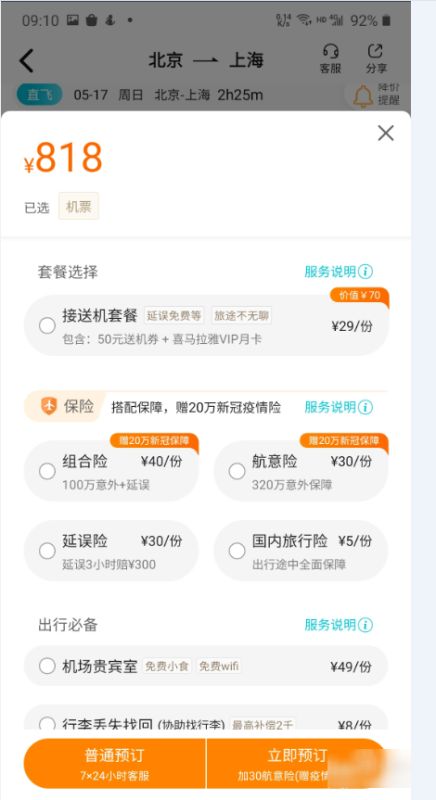Close the booking options sheet
This screenshot has width=436, height=800.
pyautogui.click(x=386, y=133)
